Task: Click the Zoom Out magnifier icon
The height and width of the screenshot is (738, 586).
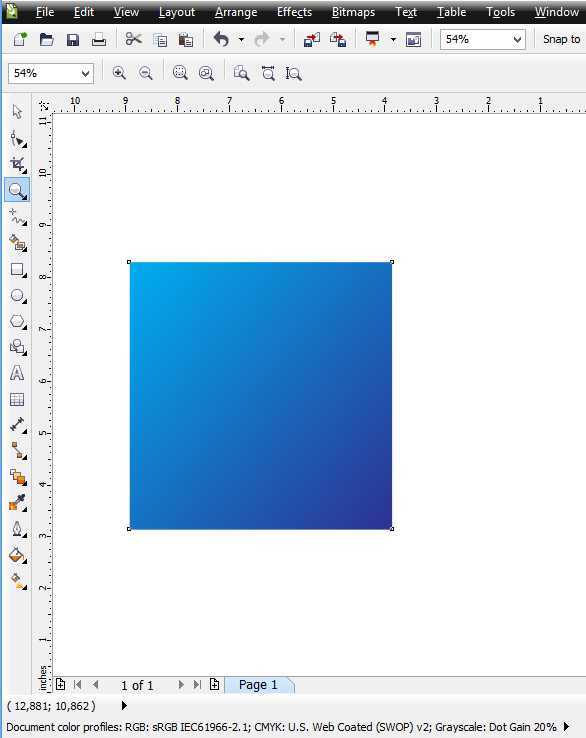Action: pyautogui.click(x=145, y=73)
